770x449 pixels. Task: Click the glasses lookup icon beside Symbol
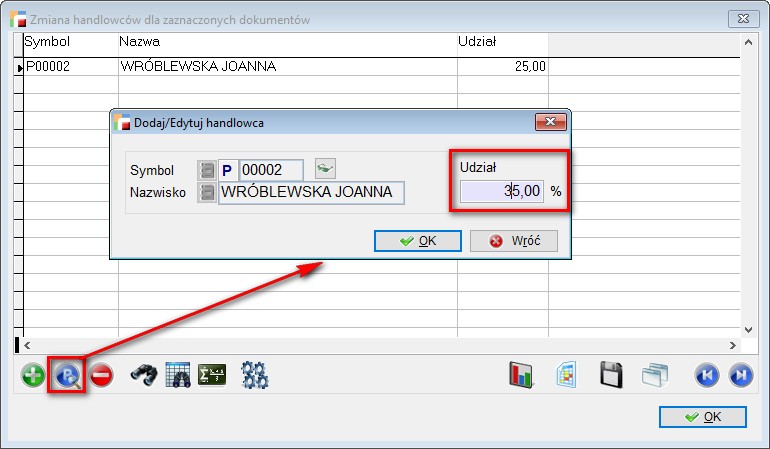pos(325,167)
